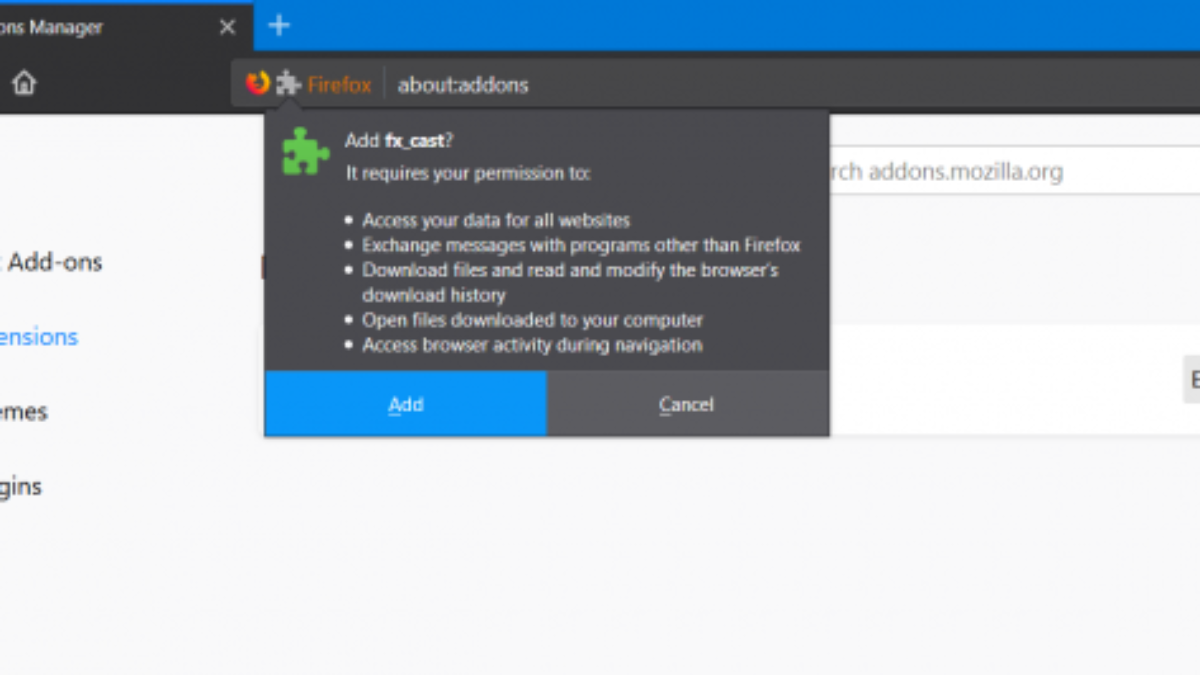Click 'Access your data for all websites' text
This screenshot has height=675, width=1200.
pos(496,220)
